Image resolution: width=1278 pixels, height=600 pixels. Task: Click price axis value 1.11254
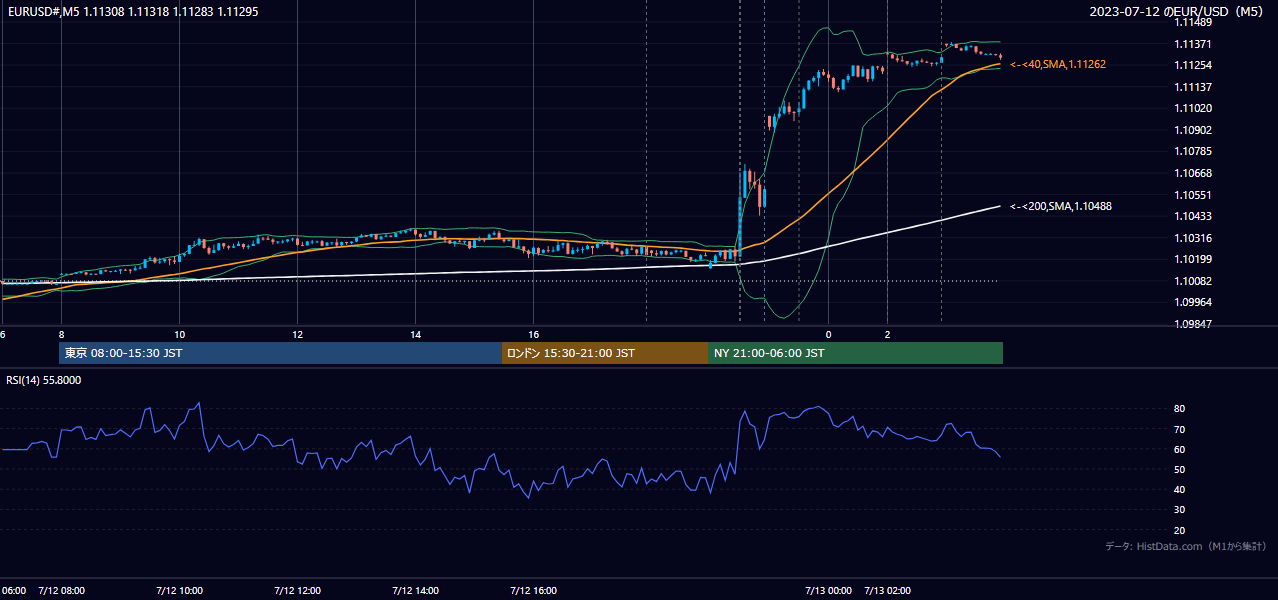pyautogui.click(x=1193, y=65)
